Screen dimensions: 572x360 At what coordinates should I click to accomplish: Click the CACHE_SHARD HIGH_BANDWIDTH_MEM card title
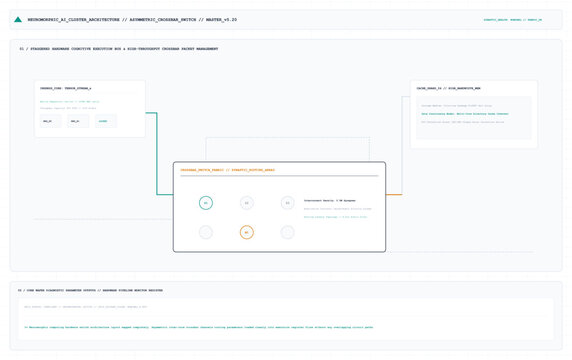448,88
